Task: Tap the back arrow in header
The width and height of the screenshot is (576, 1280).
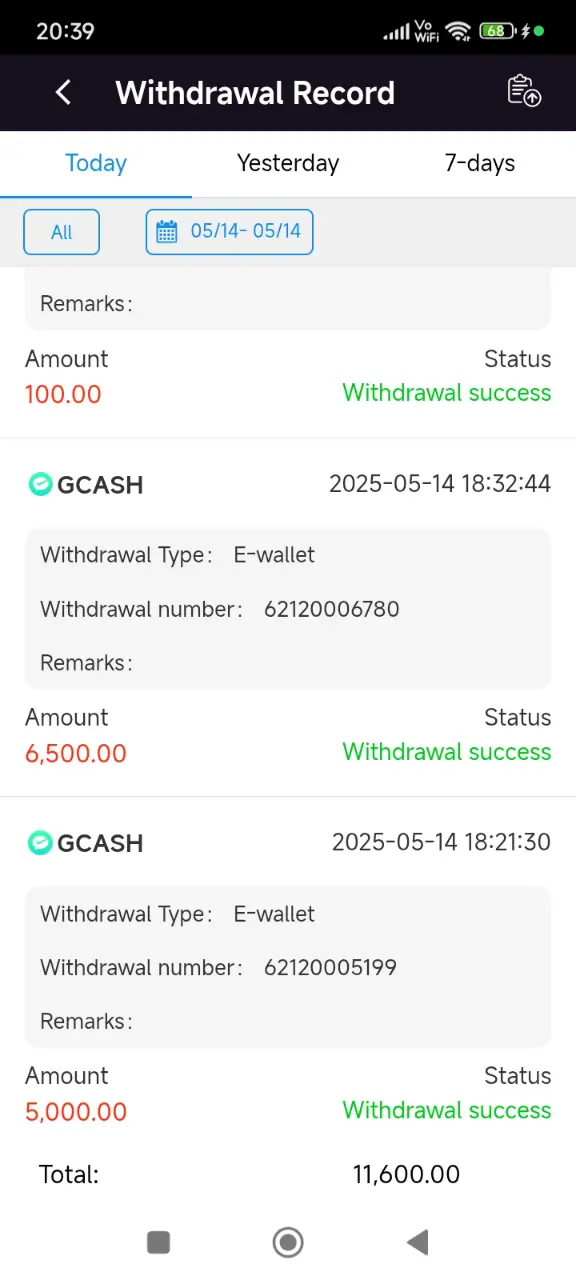Action: tap(63, 93)
